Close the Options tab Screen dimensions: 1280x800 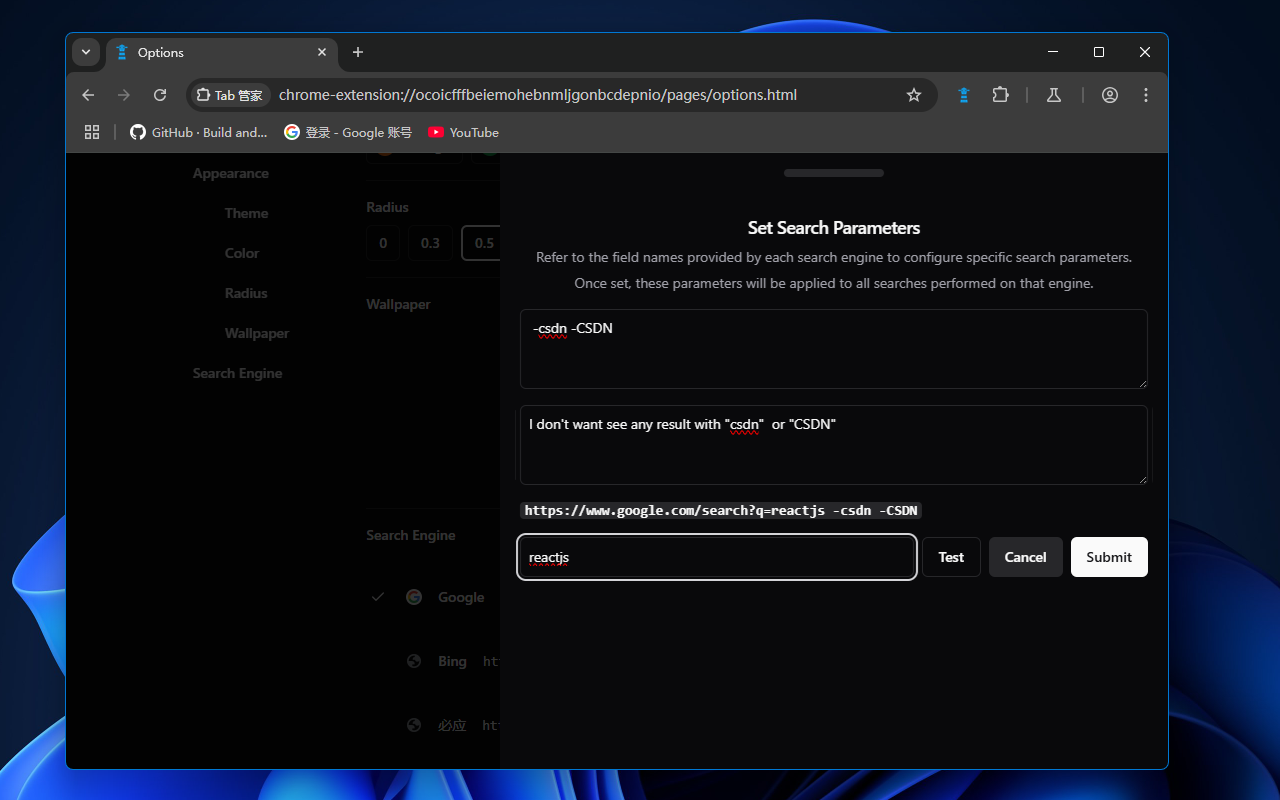click(322, 52)
